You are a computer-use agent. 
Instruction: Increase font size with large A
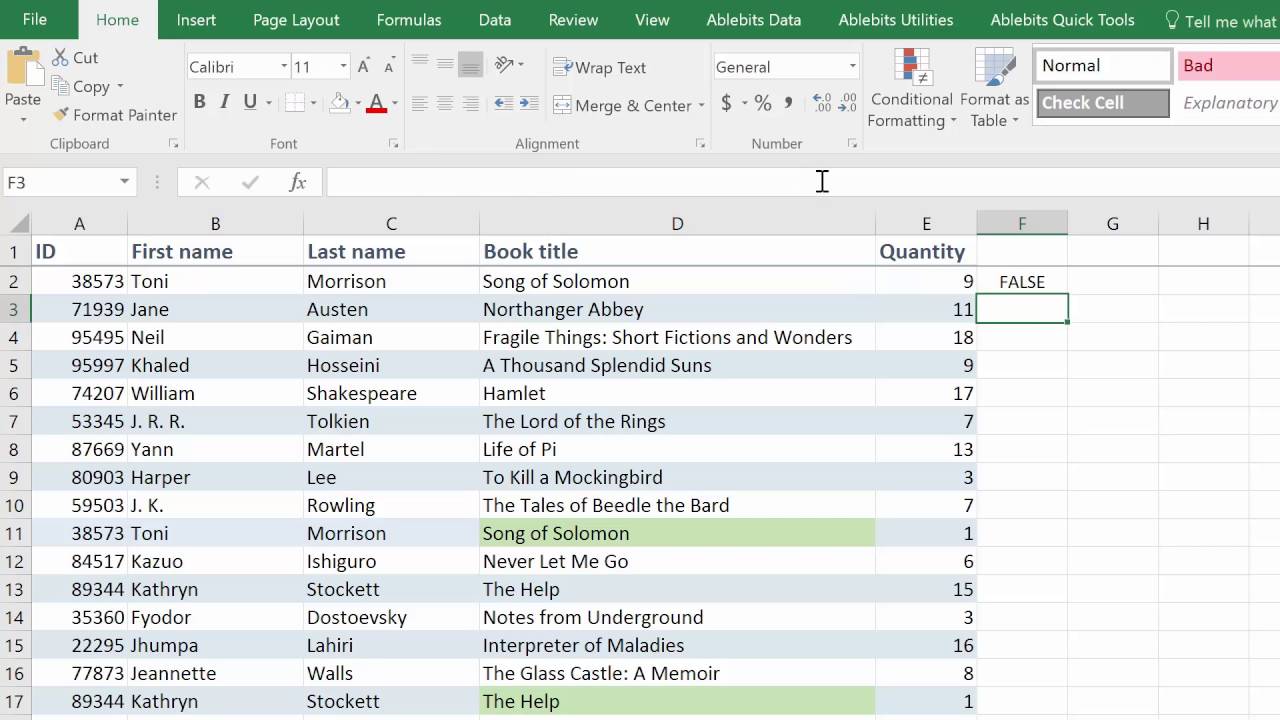point(364,67)
